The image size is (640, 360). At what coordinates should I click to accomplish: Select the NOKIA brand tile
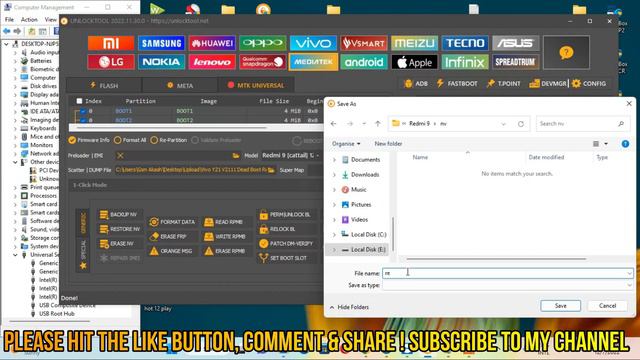161,62
